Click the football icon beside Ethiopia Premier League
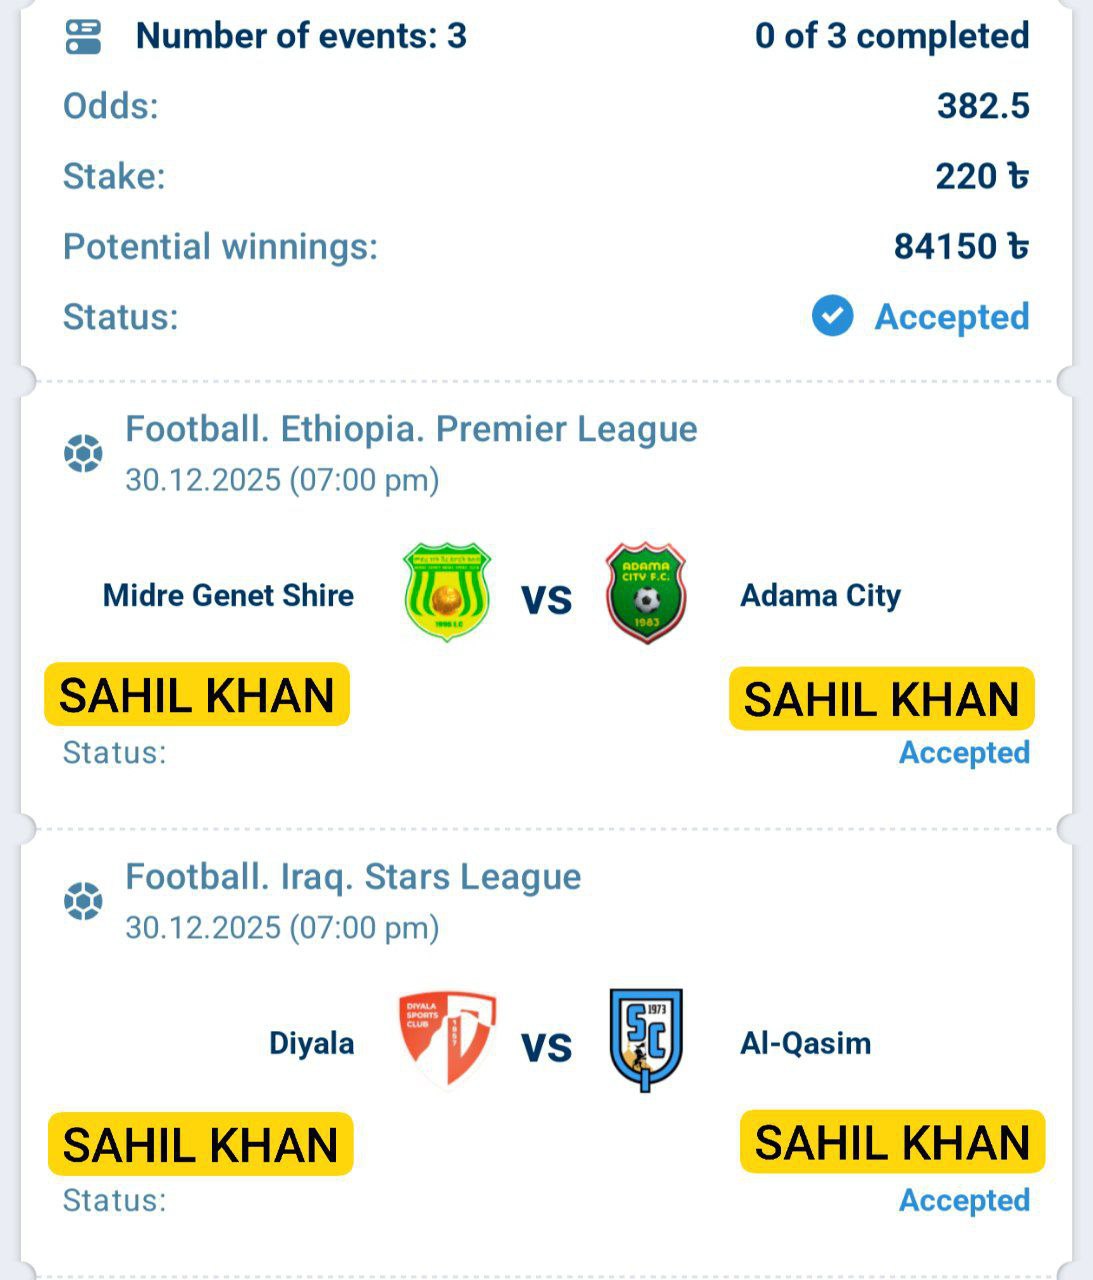This screenshot has width=1093, height=1280. click(83, 454)
